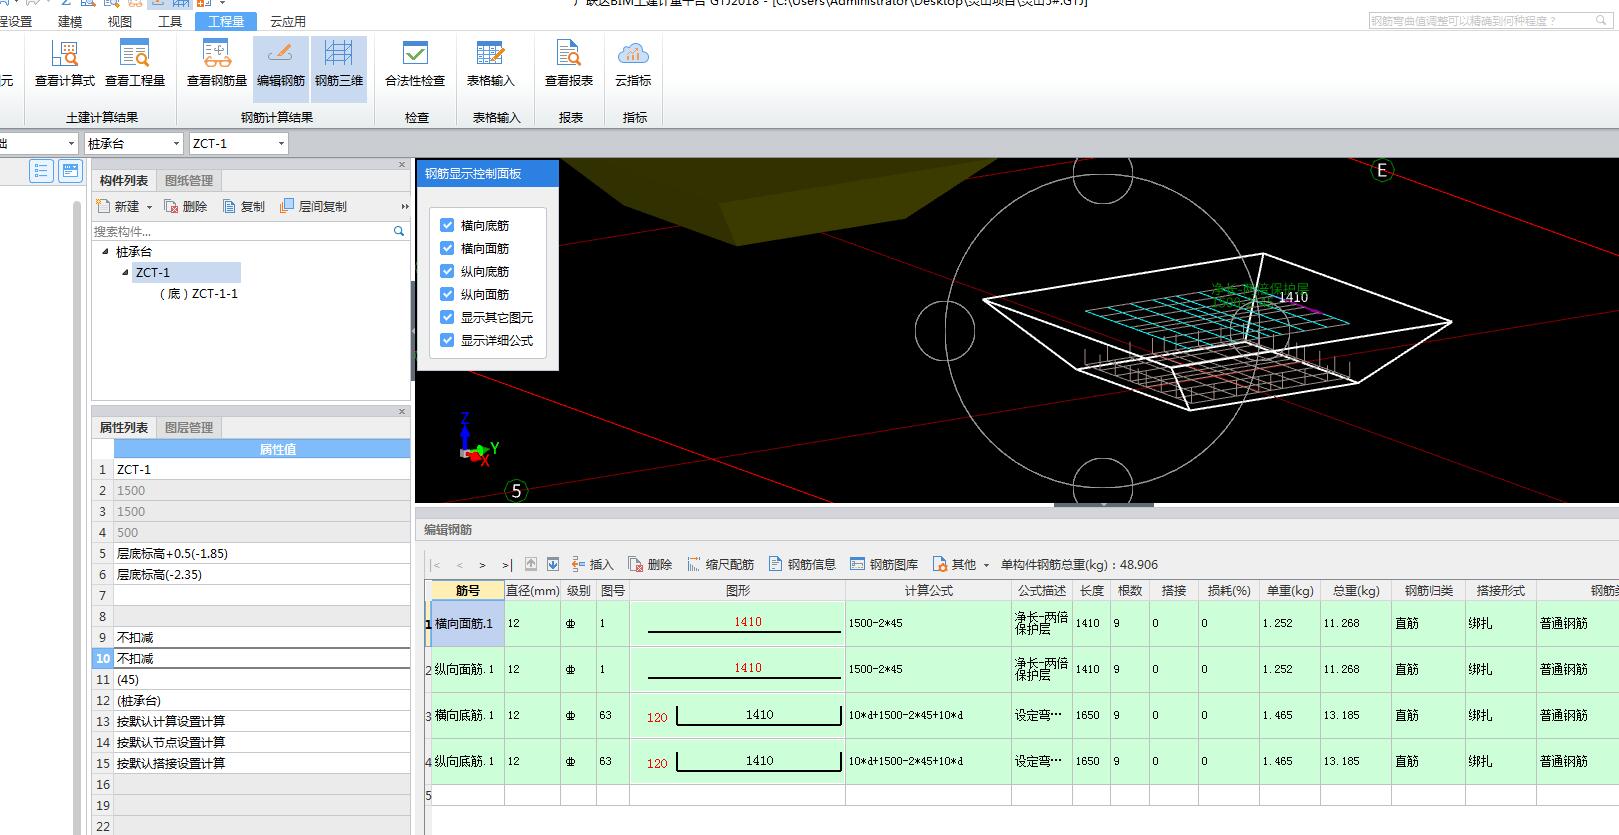This screenshot has height=835, width=1619.
Task: Select (底) ZCT-1-1 tree item
Action: (199, 294)
